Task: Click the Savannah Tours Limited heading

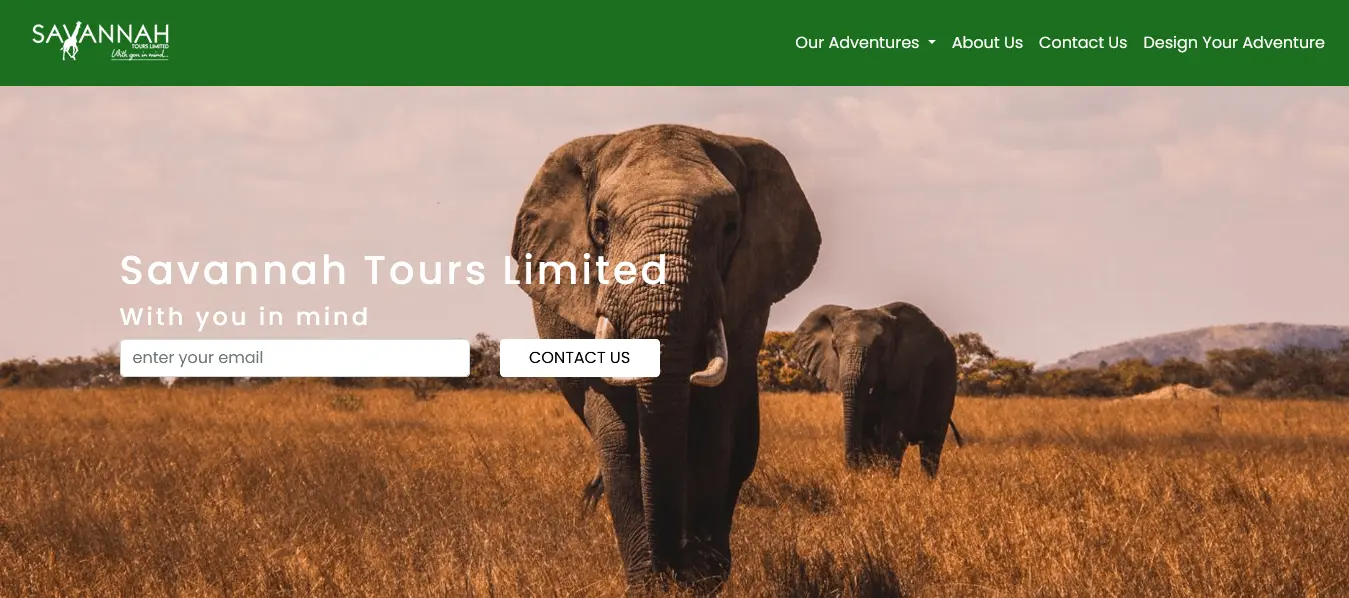Action: click(394, 270)
